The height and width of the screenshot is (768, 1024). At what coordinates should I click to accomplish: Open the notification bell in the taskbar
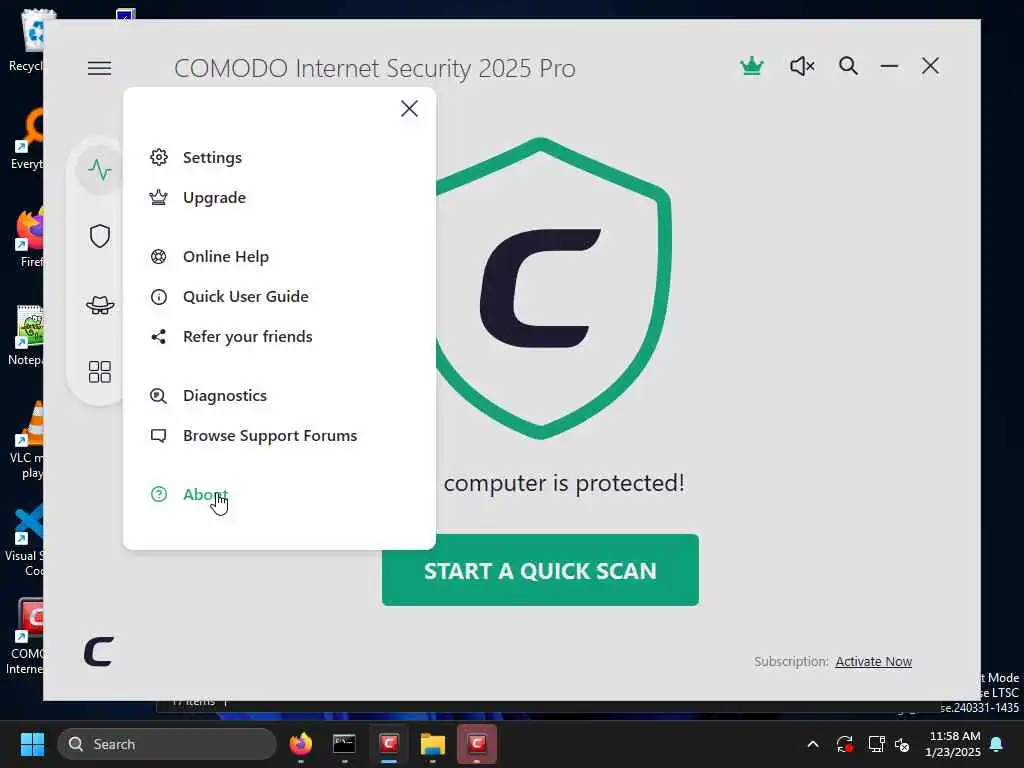pos(997,744)
